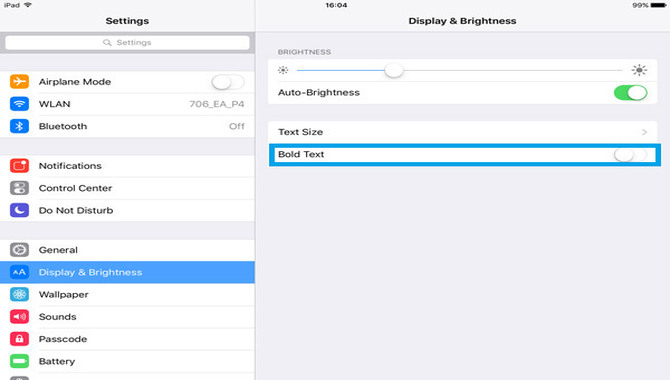This screenshot has height=380, width=670.
Task: Focus the Settings search field
Action: [127, 42]
